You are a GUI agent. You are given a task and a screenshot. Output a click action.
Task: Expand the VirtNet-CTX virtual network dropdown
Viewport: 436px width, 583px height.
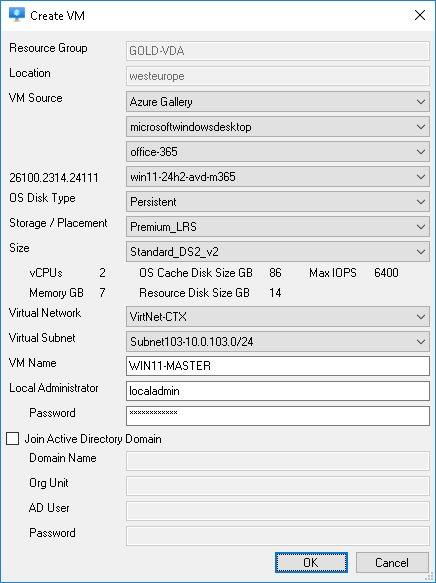point(278,317)
